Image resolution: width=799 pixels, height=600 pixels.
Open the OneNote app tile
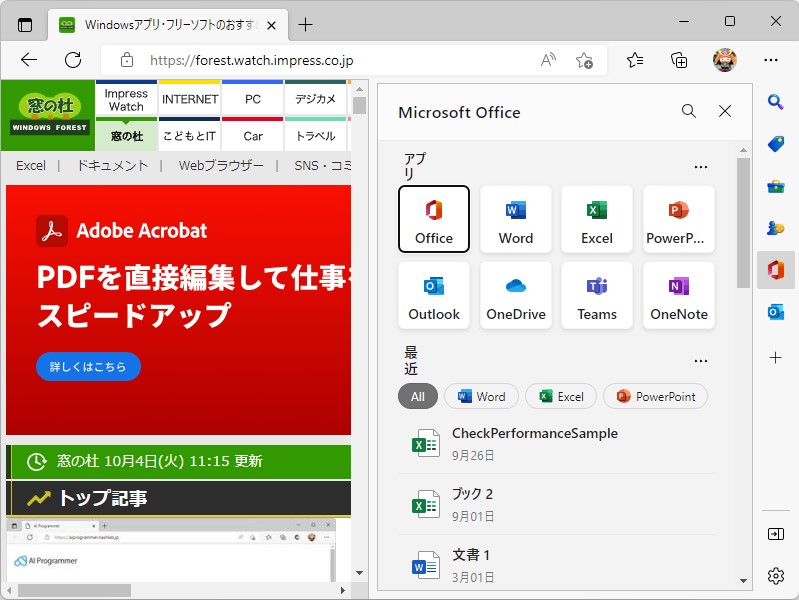(678, 295)
